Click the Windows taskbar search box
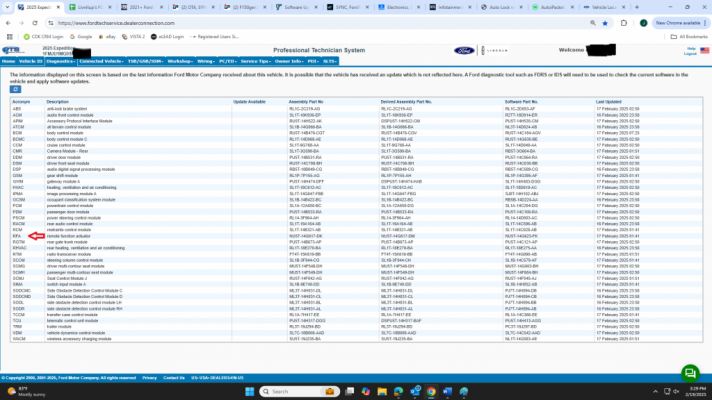The width and height of the screenshot is (712, 400). point(299,391)
